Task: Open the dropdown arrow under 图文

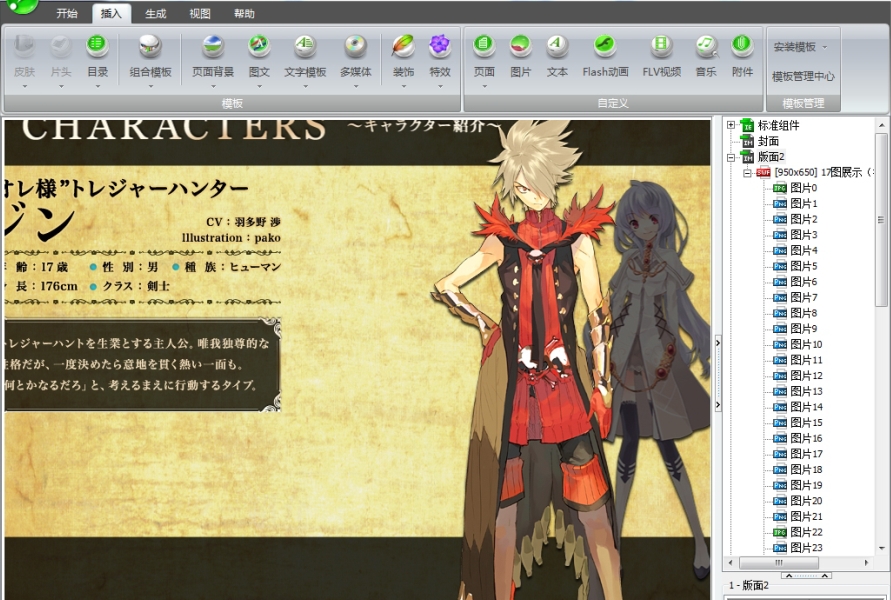Action: pyautogui.click(x=259, y=86)
